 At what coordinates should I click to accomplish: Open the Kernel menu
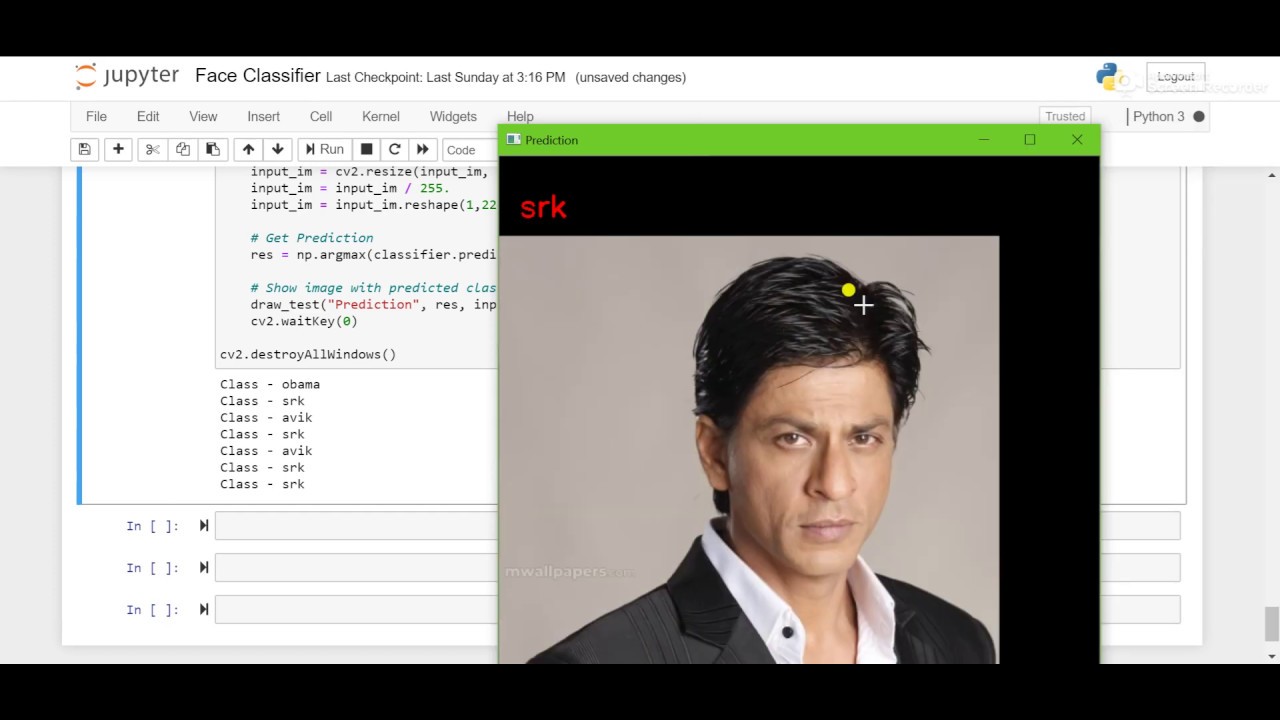click(381, 116)
